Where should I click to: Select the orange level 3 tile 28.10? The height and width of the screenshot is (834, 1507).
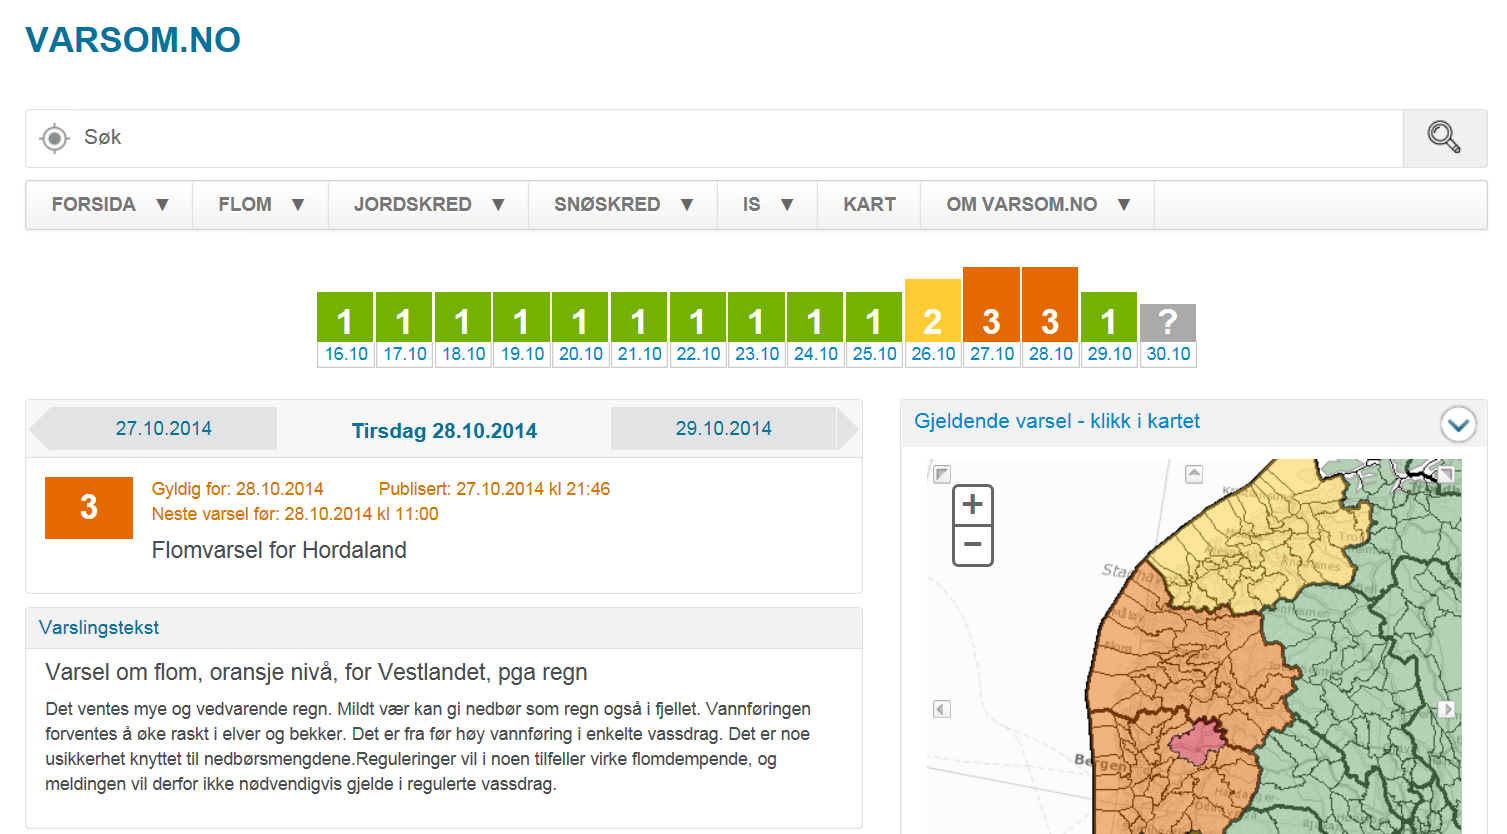1050,317
